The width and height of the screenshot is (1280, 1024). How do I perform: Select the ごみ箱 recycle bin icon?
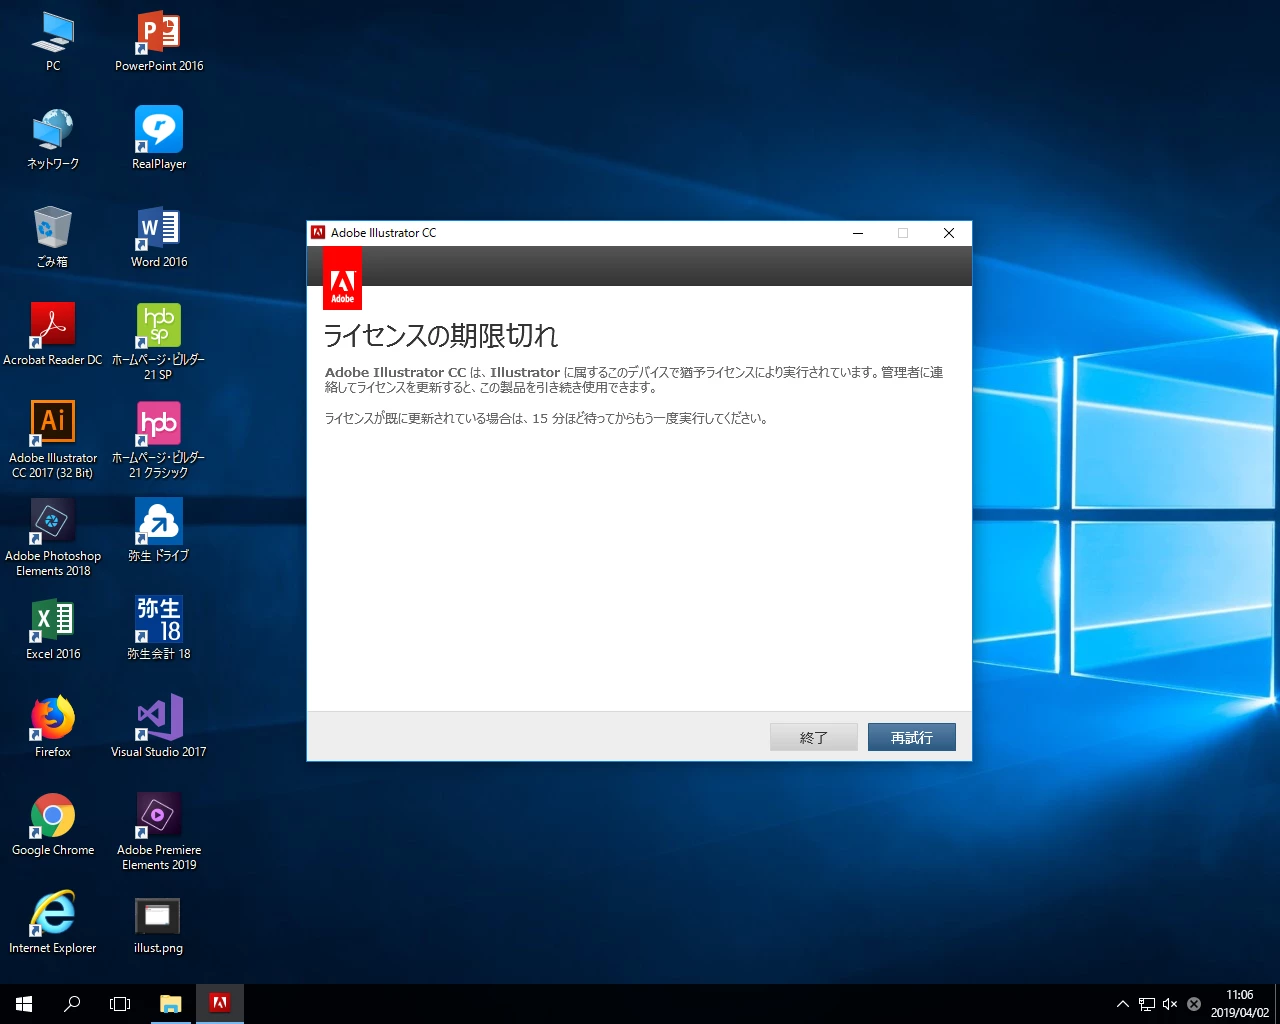pos(53,236)
